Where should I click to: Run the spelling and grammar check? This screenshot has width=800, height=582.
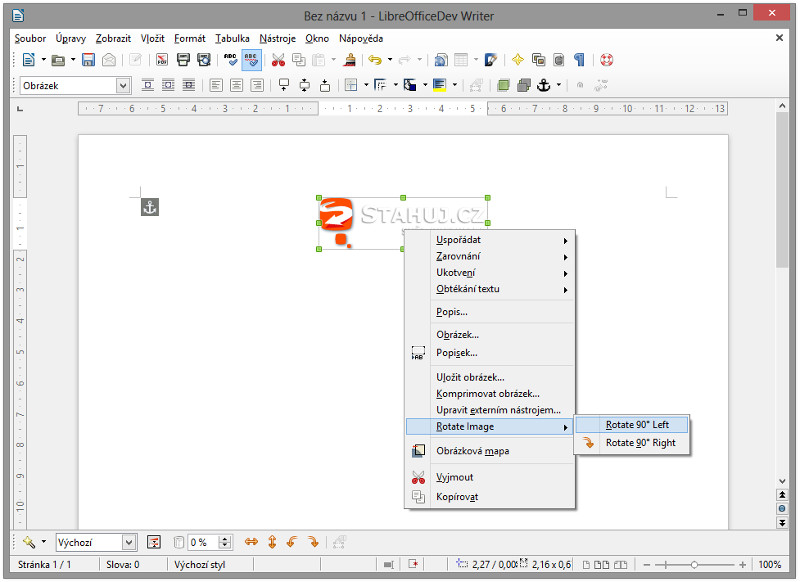click(231, 60)
